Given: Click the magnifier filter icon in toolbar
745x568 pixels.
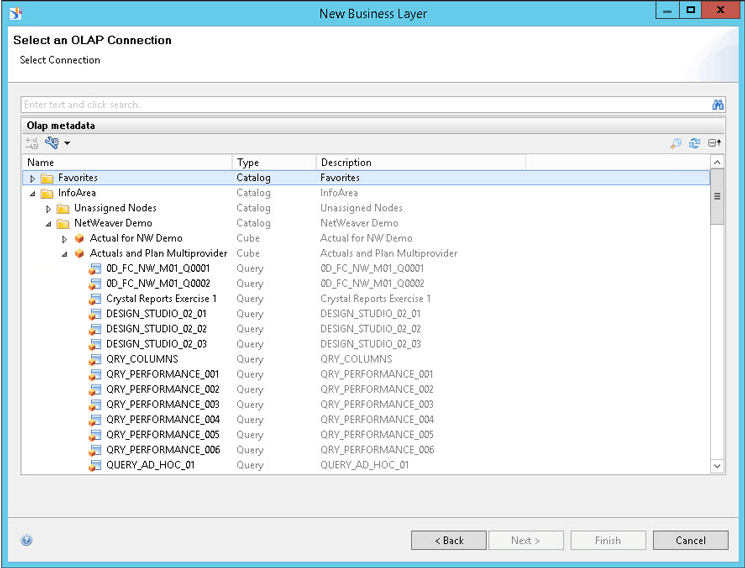Looking at the screenshot, I should 676,144.
